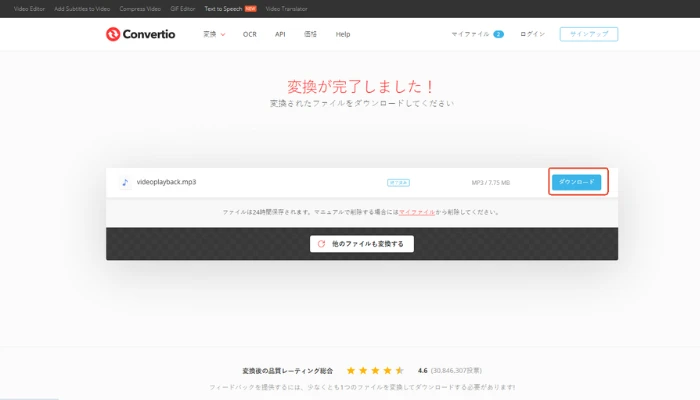Open Add Subtitles to Video link
700x400 pixels.
tap(82, 8)
